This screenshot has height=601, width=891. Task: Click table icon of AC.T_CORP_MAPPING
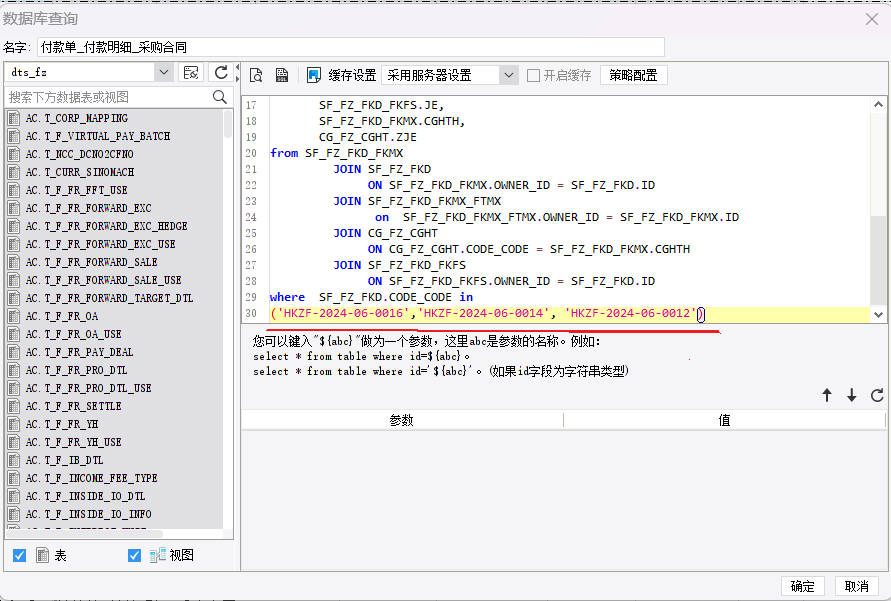(x=14, y=118)
